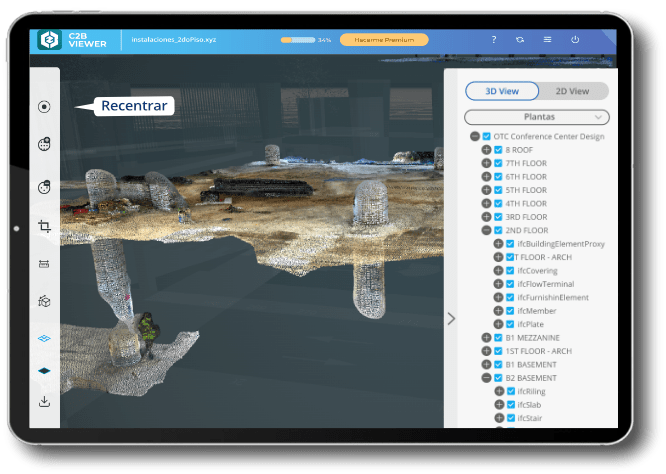The width and height of the screenshot is (666, 474).
Task: Expand the 7TH FLOOR node
Action: [486, 163]
